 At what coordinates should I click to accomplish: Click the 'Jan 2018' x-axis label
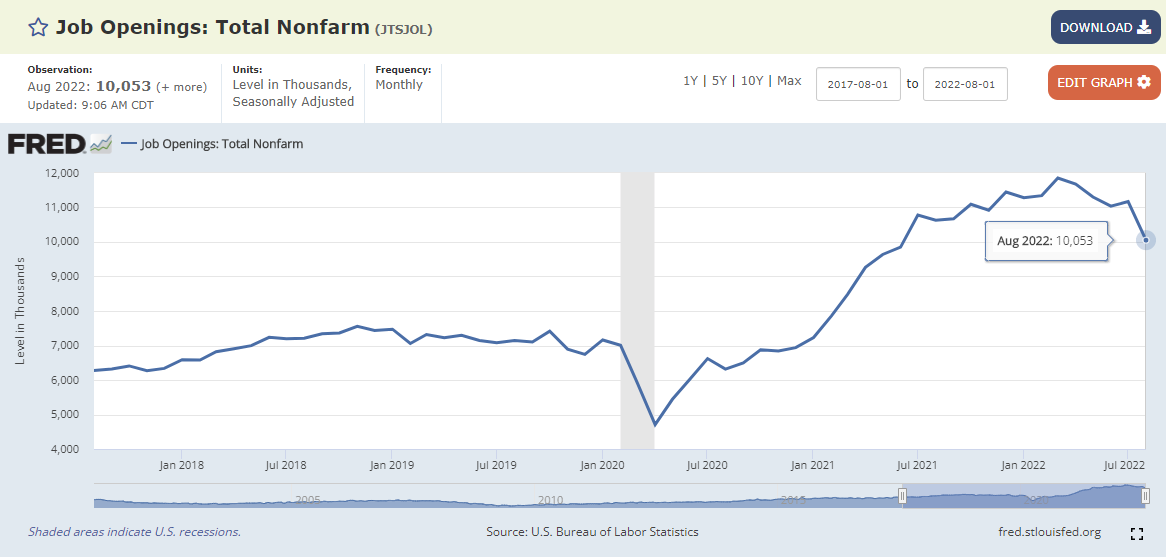click(x=182, y=466)
